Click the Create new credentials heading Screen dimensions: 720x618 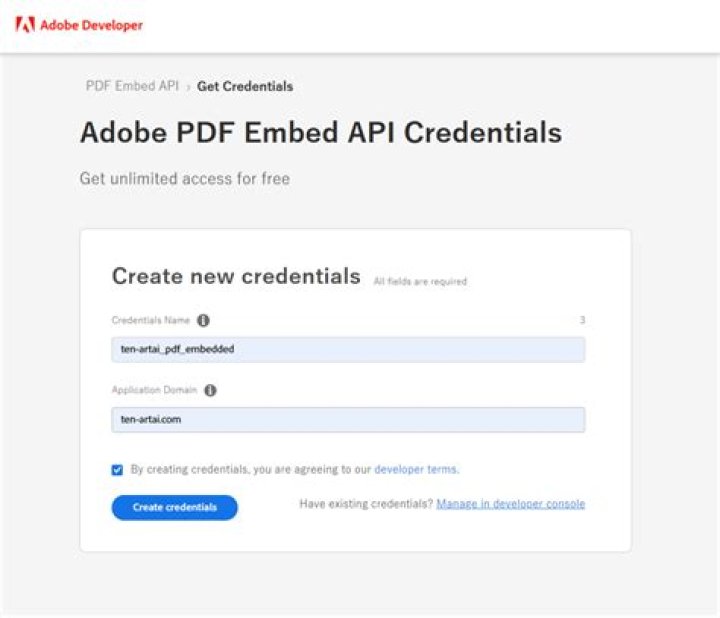click(x=236, y=276)
